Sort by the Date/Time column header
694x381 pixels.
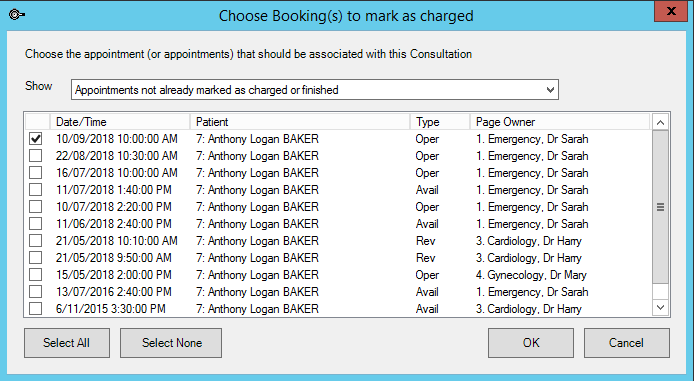120,122
